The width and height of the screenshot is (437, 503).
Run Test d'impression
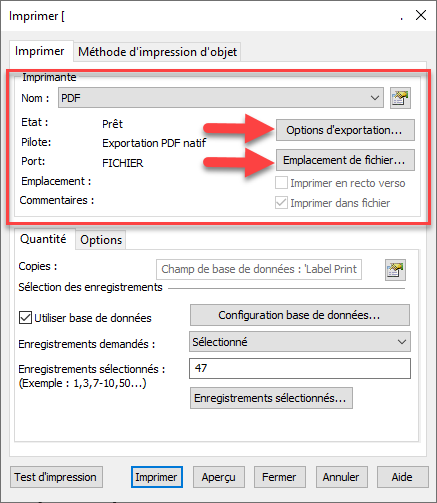point(56,477)
